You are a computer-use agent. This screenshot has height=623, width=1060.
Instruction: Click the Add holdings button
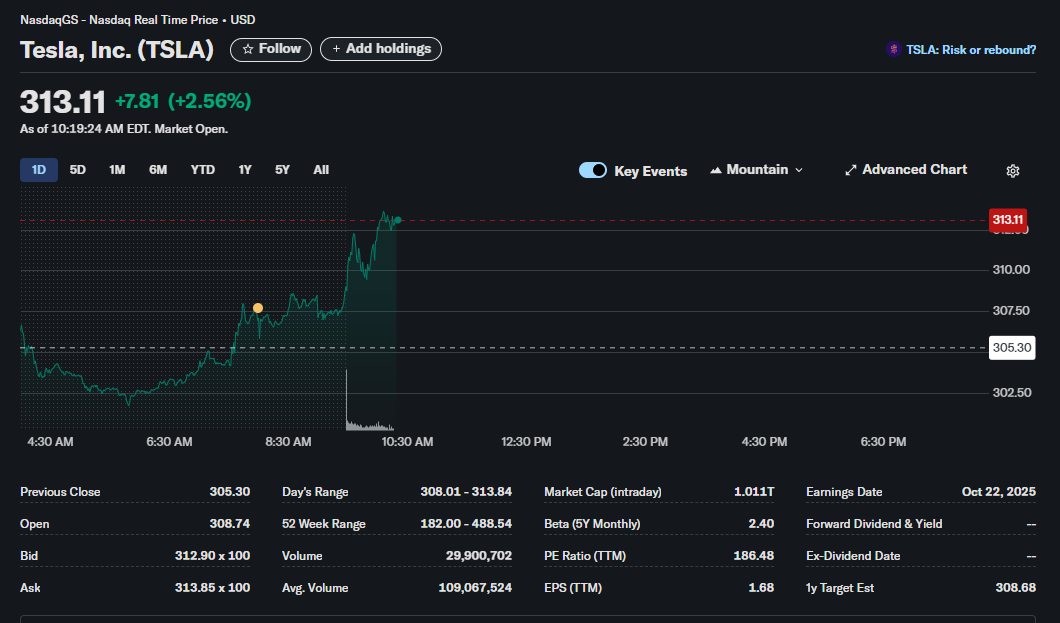(381, 49)
